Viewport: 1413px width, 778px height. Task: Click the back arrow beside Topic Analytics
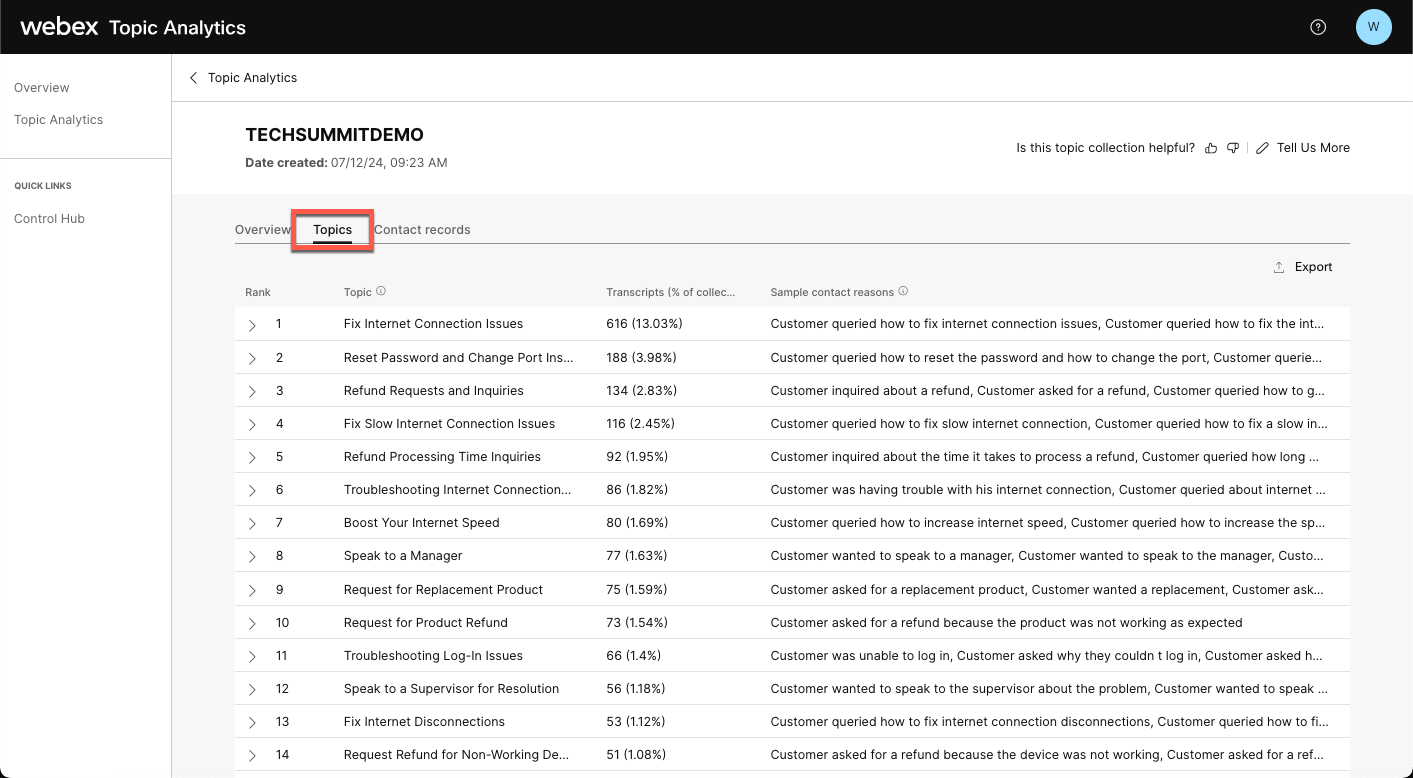tap(194, 78)
